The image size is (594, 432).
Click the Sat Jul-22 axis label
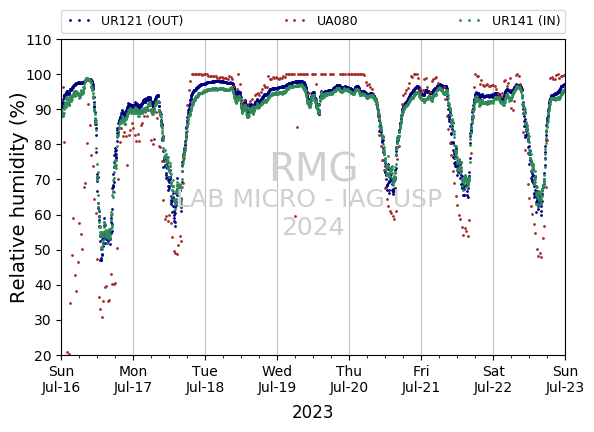click(493, 379)
